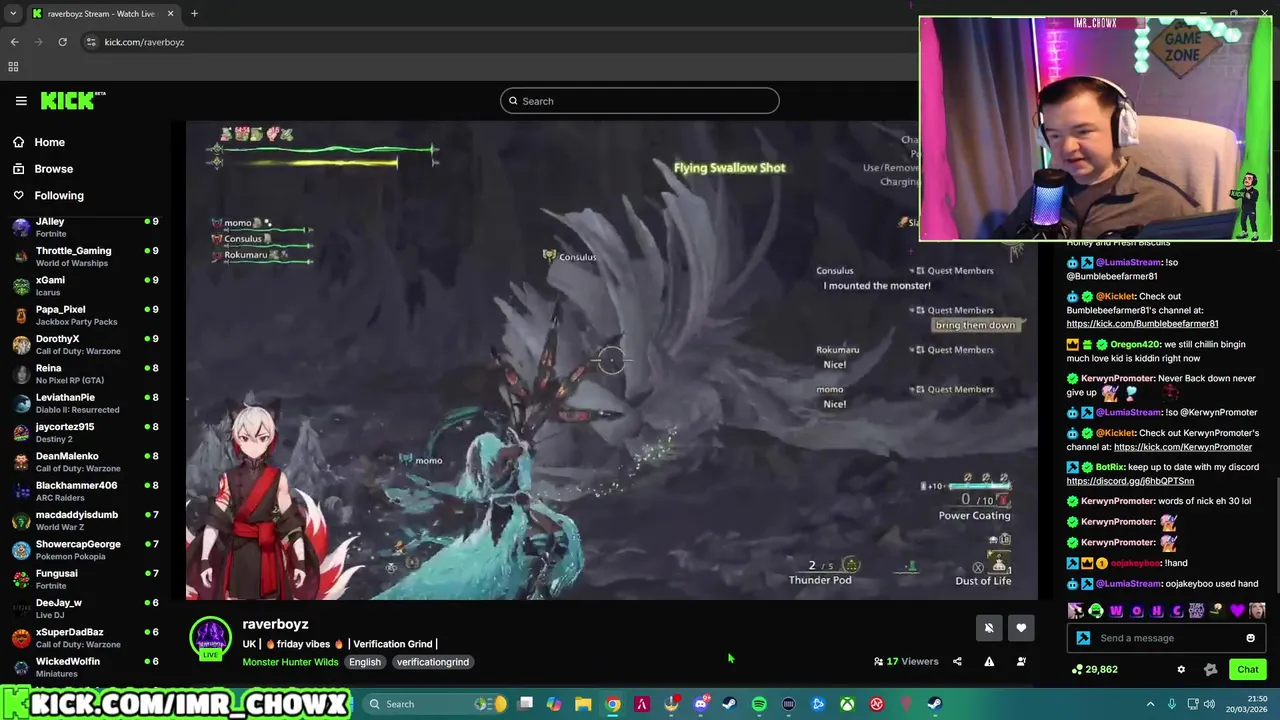The width and height of the screenshot is (1280, 720).
Task: Open the Bumblebeefarmer81 channel link in chat
Action: (x=1142, y=324)
